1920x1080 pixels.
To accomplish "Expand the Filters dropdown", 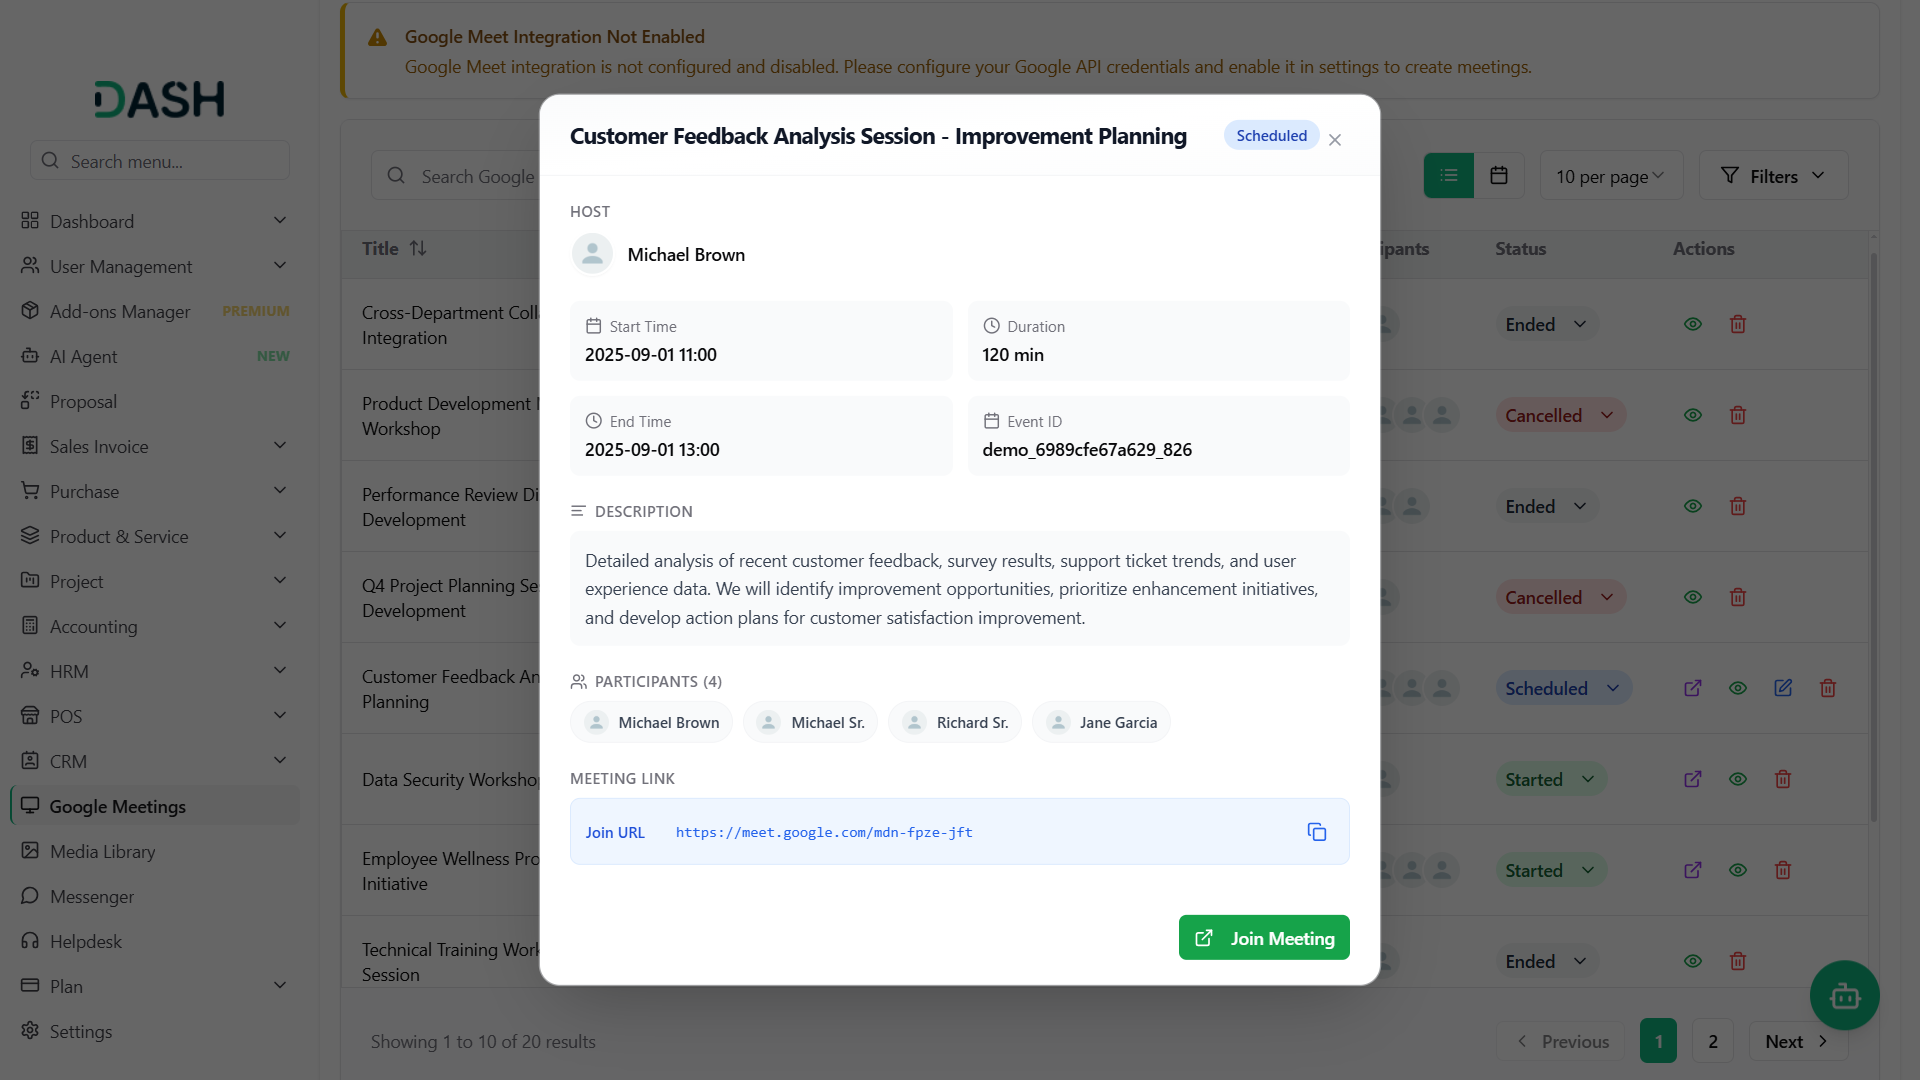I will [x=1773, y=176].
